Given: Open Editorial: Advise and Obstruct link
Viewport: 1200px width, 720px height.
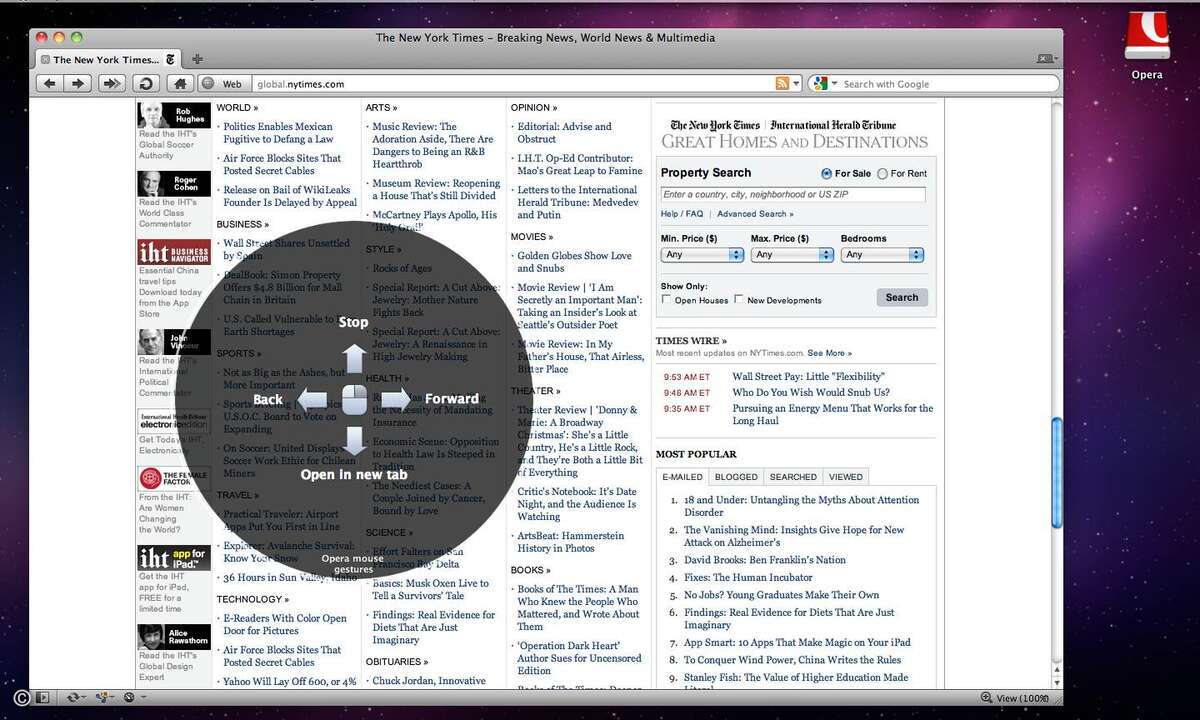Looking at the screenshot, I should tap(564, 133).
